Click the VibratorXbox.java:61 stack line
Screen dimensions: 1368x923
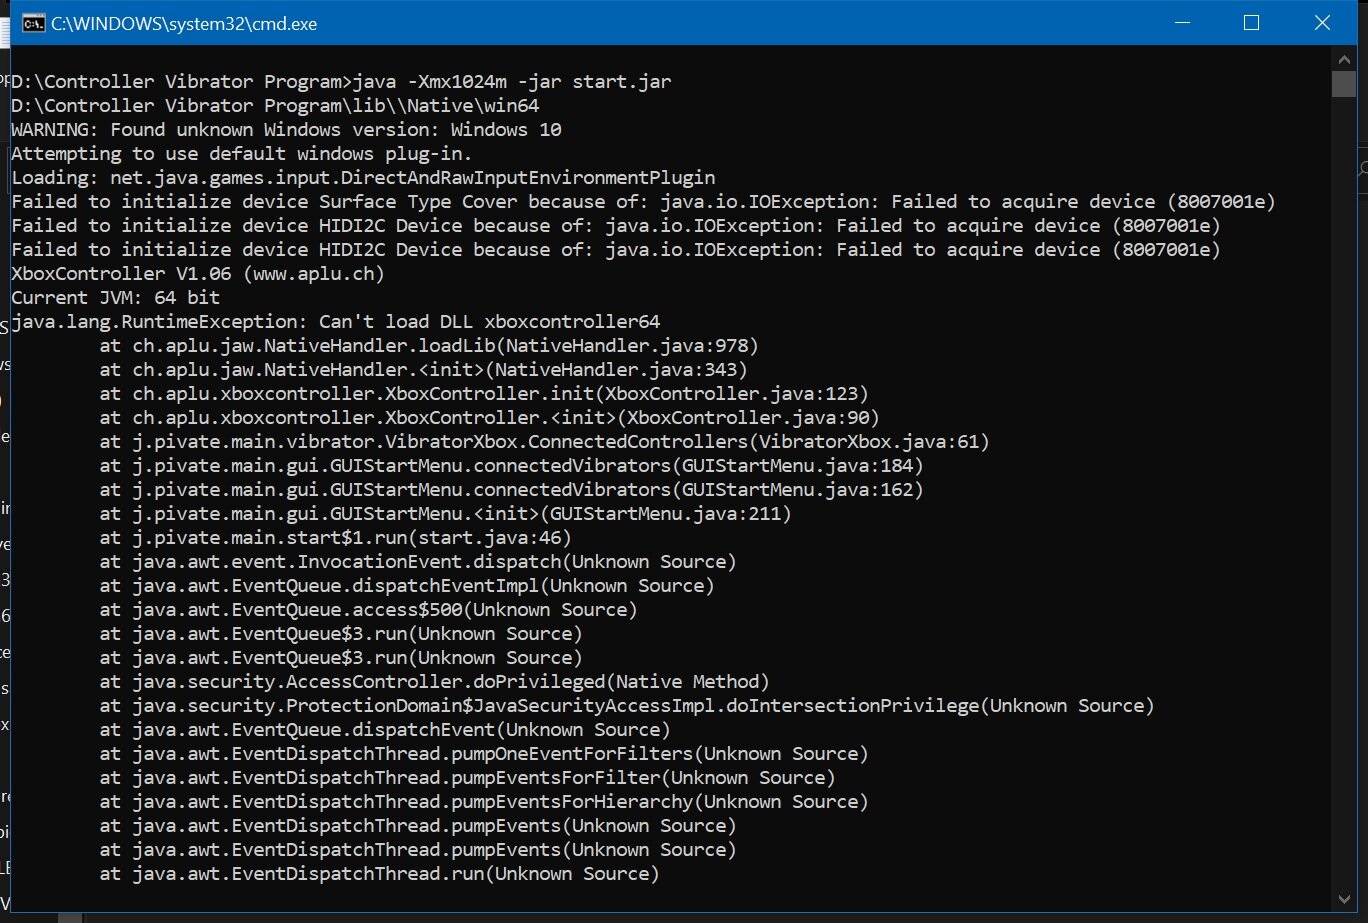pos(544,442)
